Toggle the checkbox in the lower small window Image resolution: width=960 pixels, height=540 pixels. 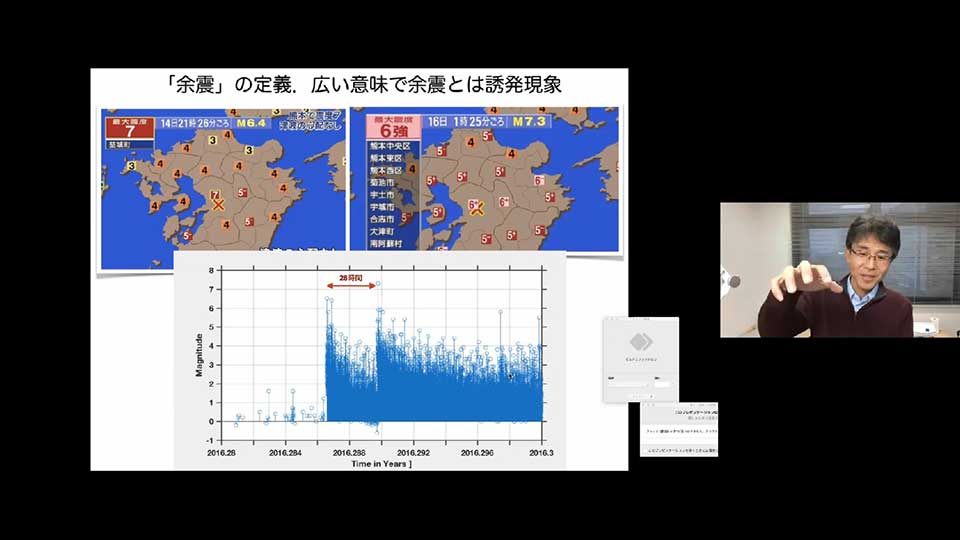(x=645, y=451)
